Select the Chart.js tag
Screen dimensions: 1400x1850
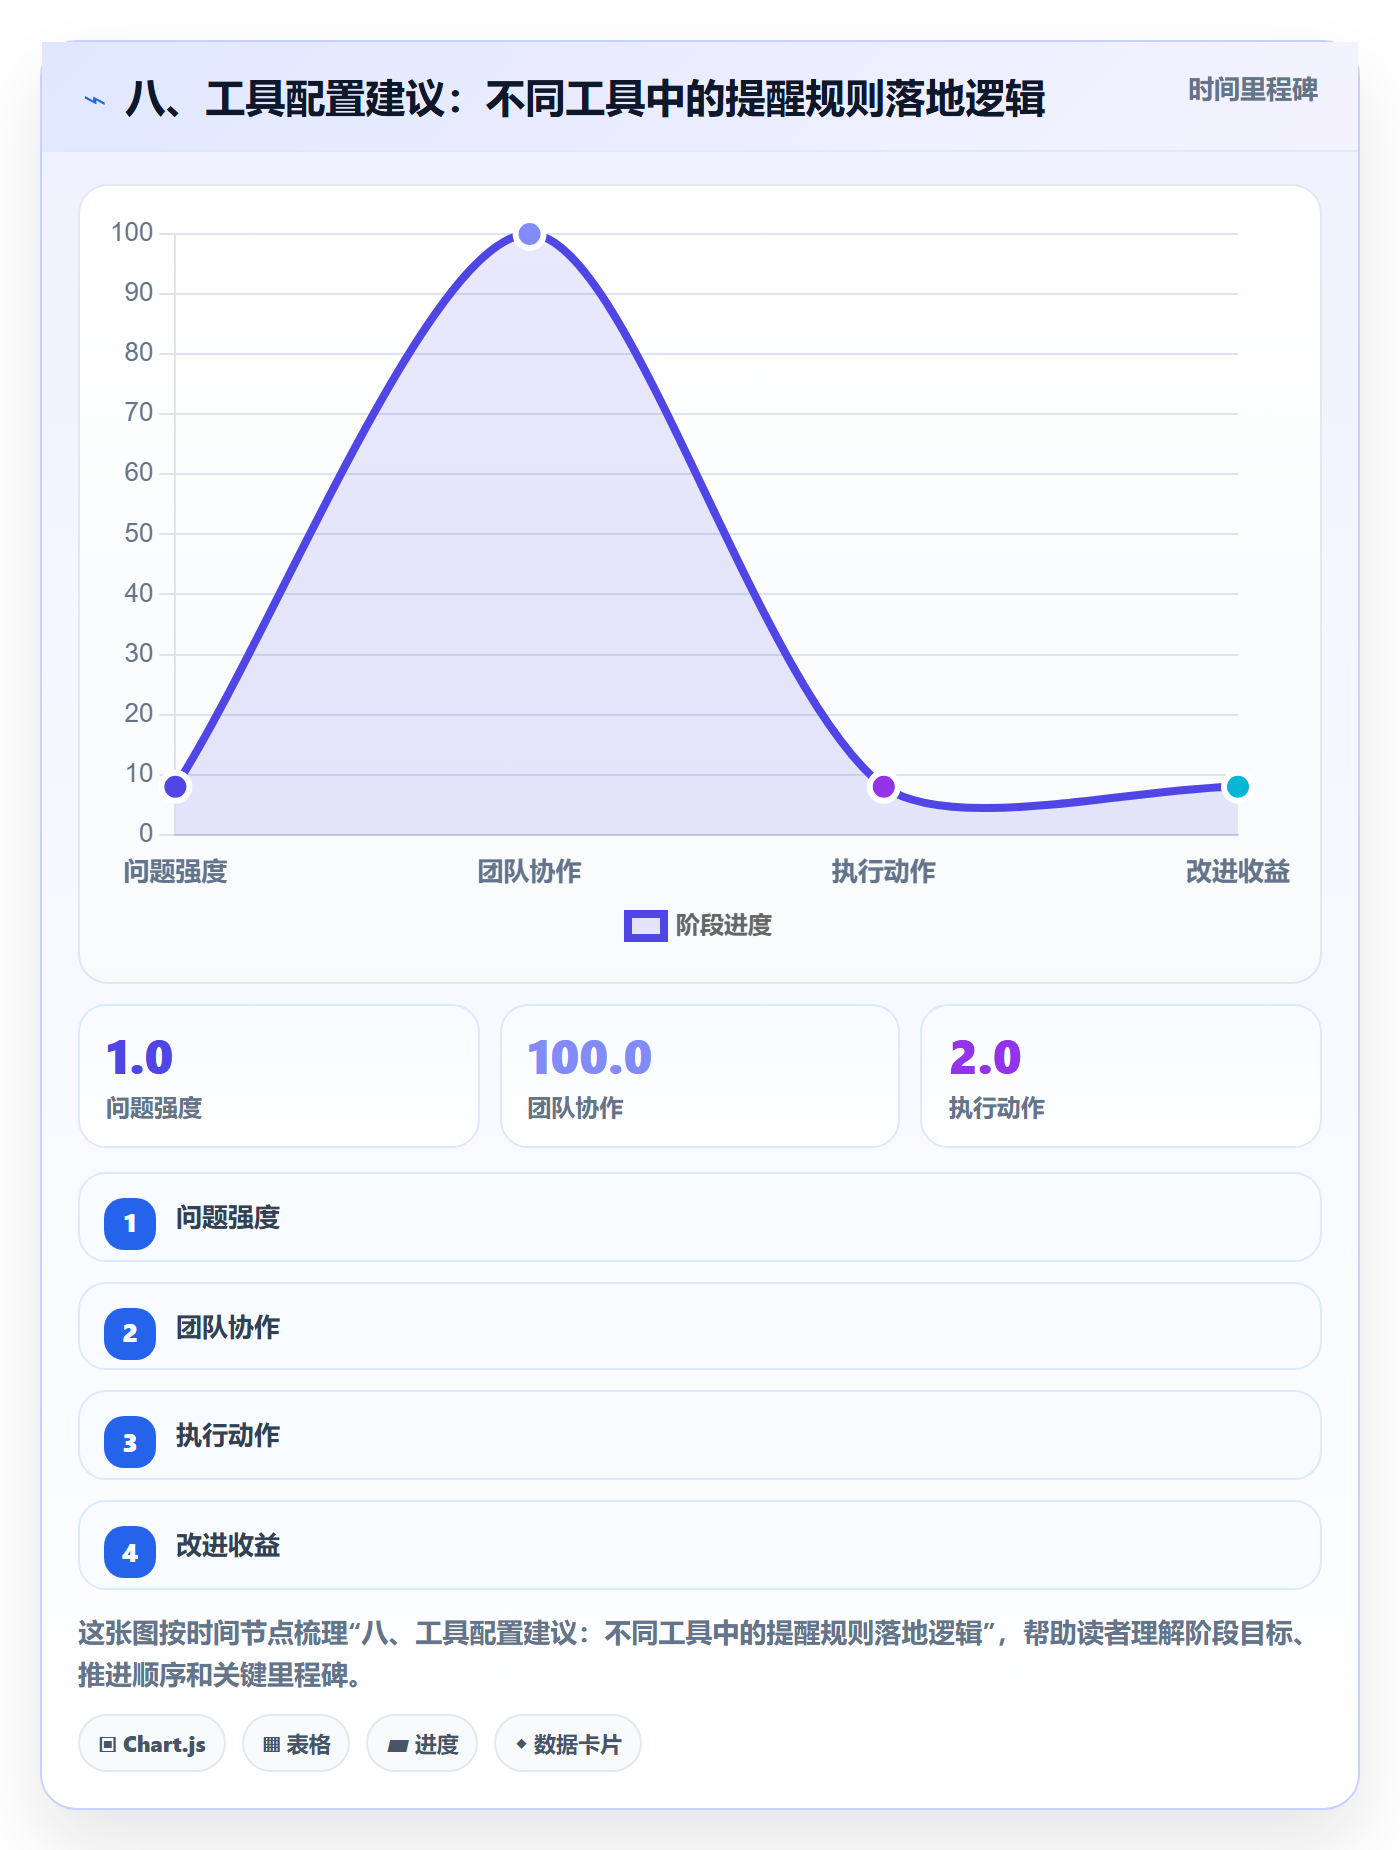point(152,1744)
